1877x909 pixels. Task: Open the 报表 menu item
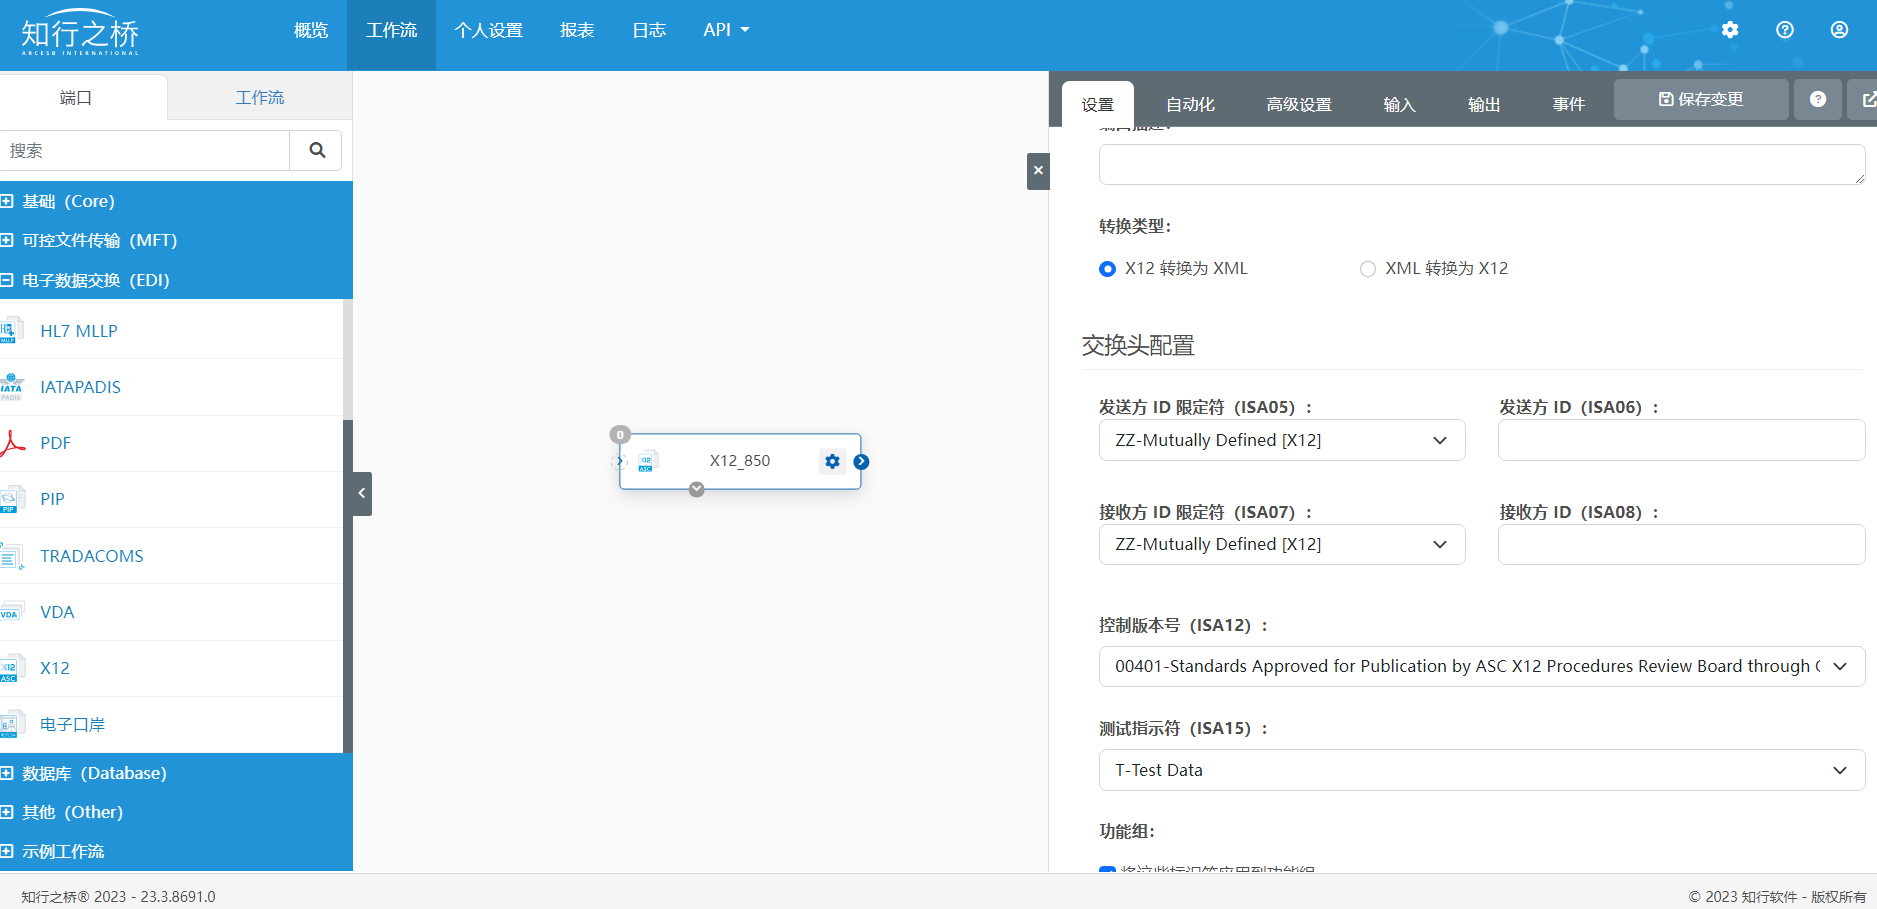coord(577,30)
